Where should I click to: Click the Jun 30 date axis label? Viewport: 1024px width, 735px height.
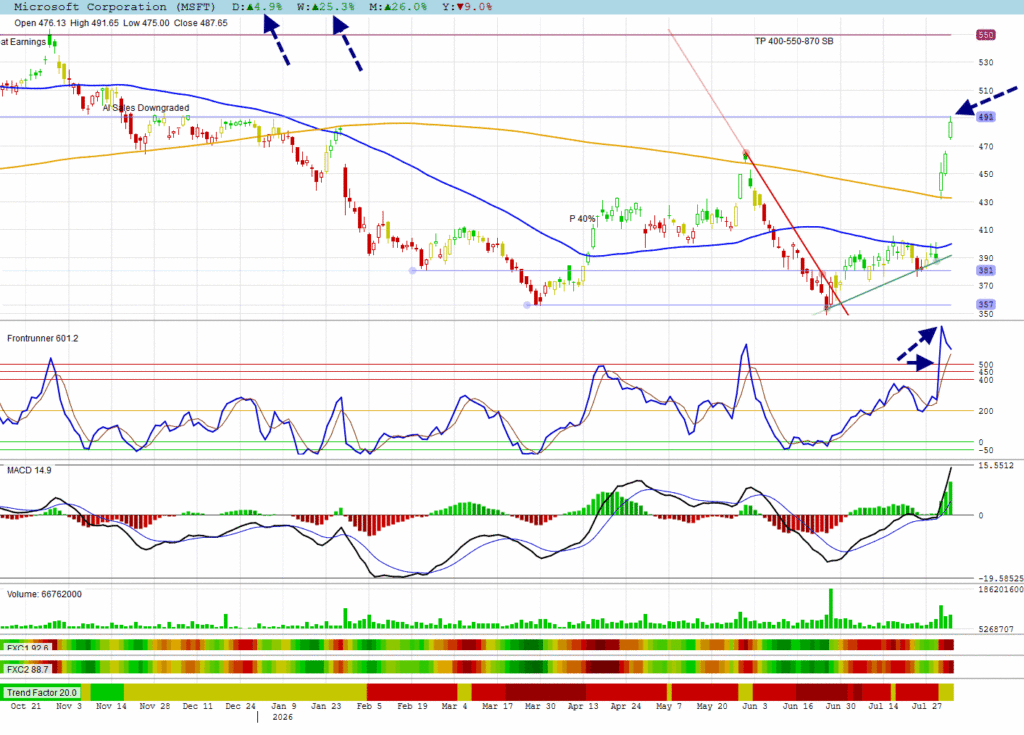click(840, 706)
